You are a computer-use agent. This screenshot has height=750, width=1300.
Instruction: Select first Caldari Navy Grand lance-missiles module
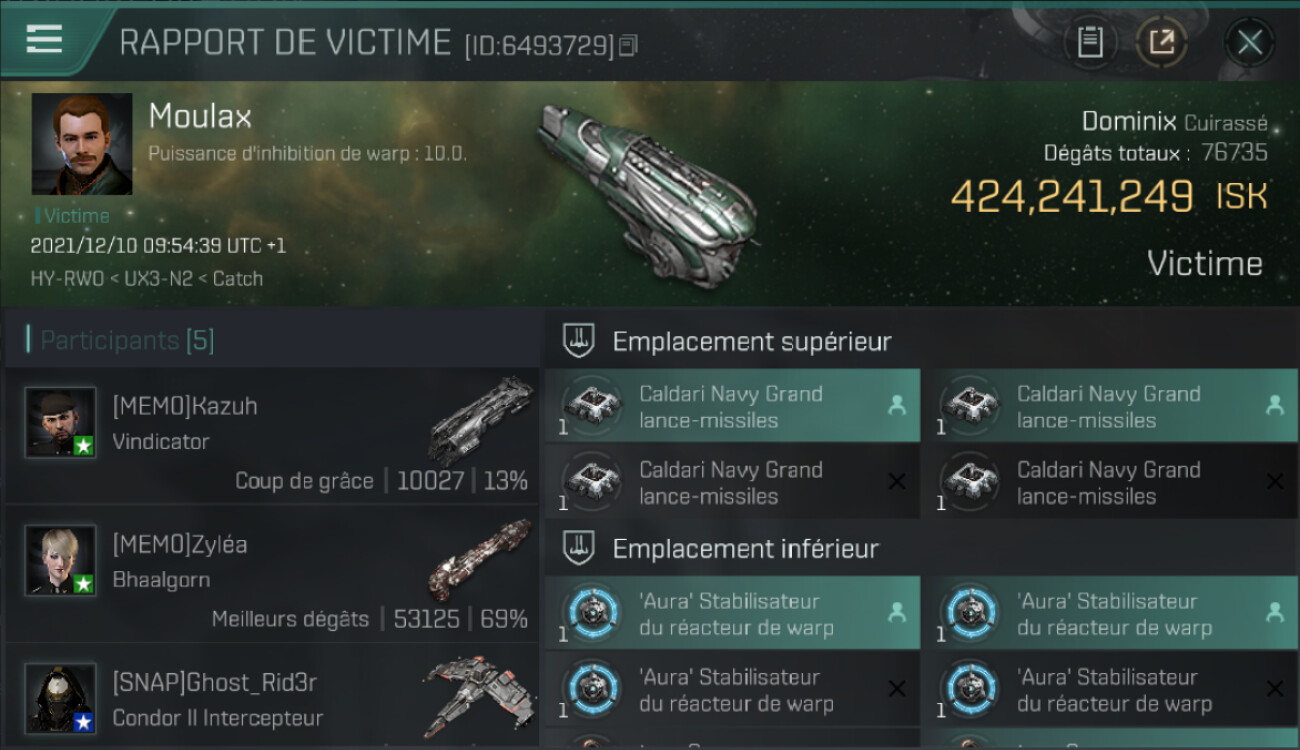coord(733,406)
